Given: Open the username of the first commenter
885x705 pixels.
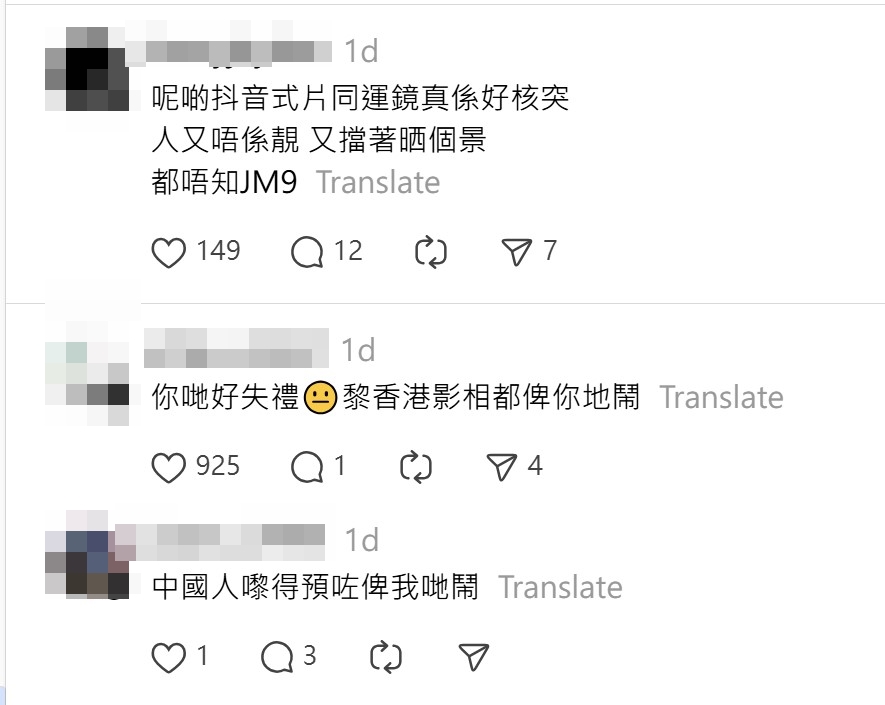Looking at the screenshot, I should 229,50.
